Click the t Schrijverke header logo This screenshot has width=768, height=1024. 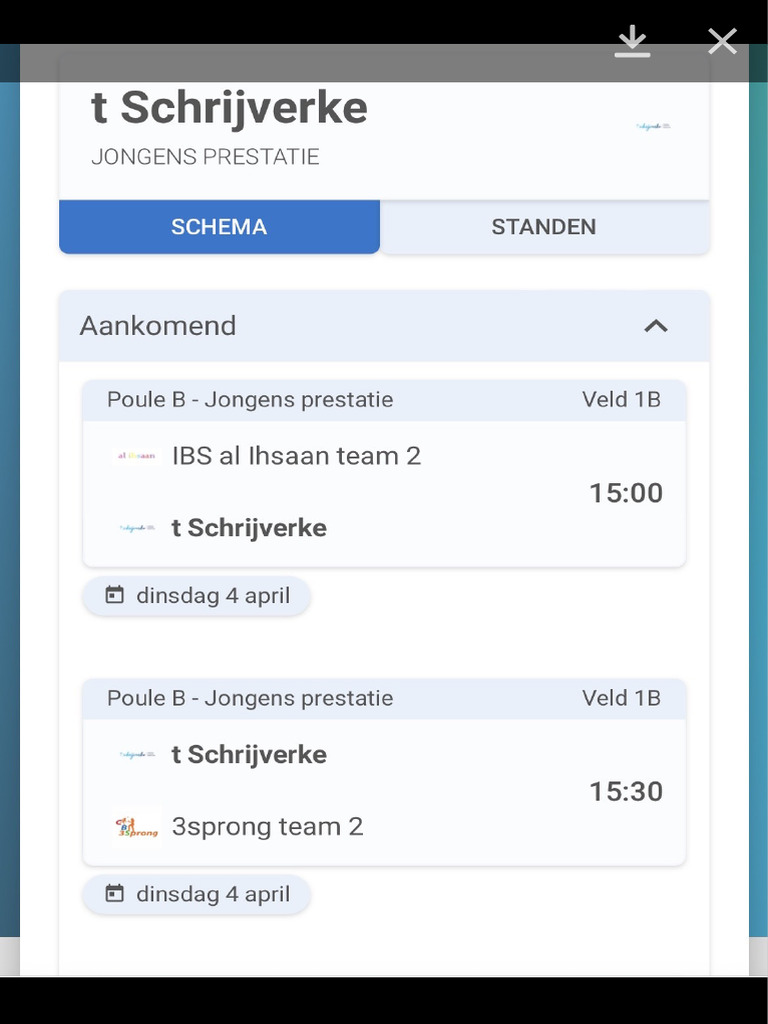coord(653,127)
